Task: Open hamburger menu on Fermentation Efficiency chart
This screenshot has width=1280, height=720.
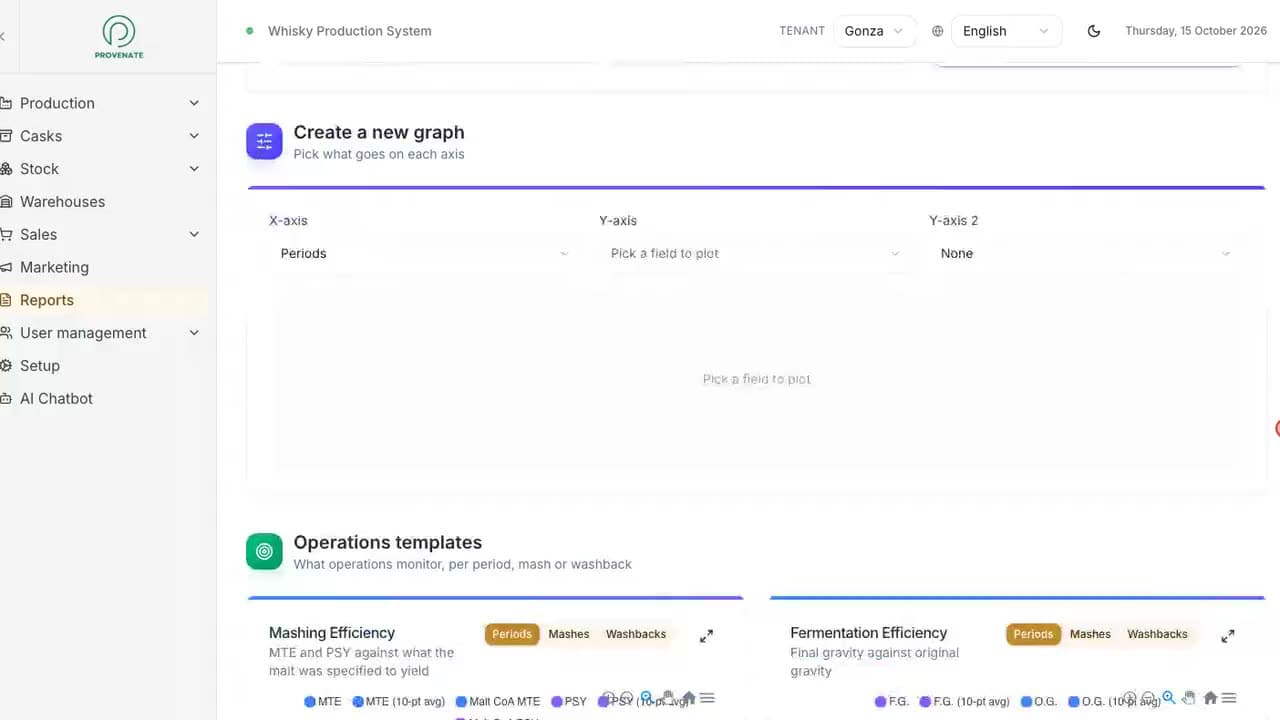Action: [x=1229, y=698]
